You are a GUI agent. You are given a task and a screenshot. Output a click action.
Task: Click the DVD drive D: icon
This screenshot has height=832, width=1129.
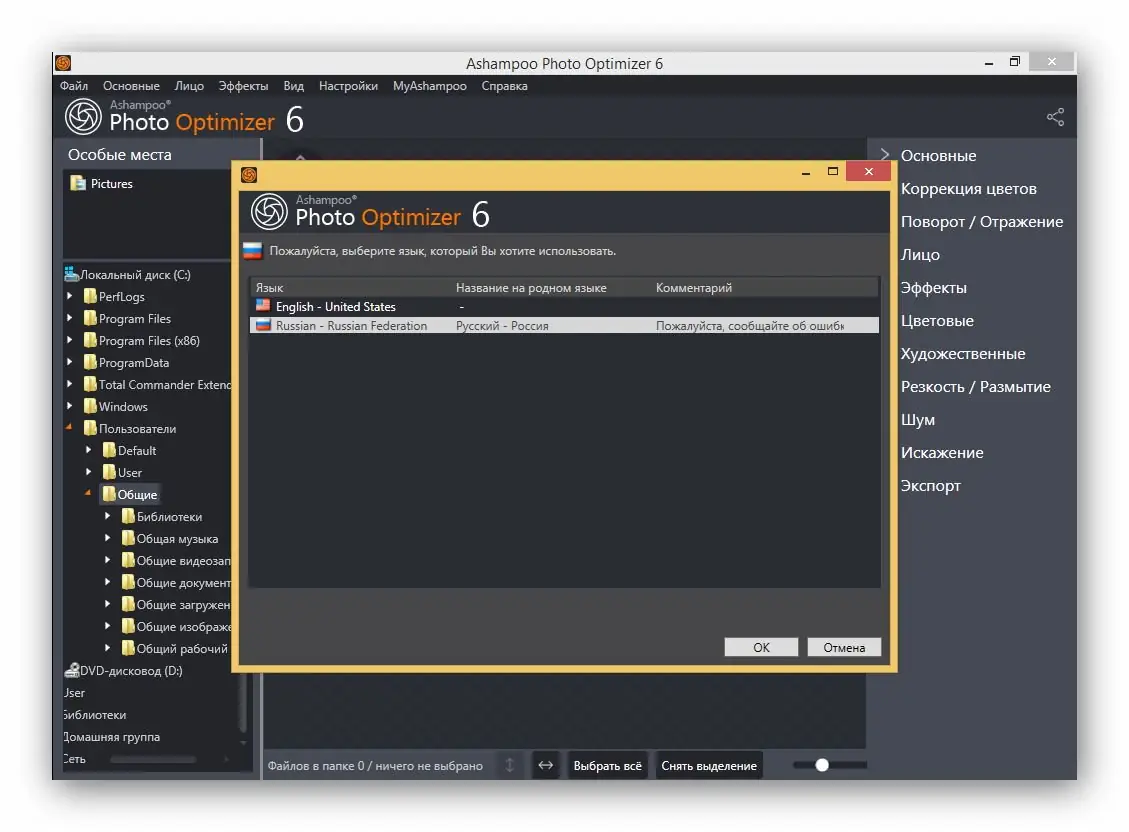[x=72, y=671]
